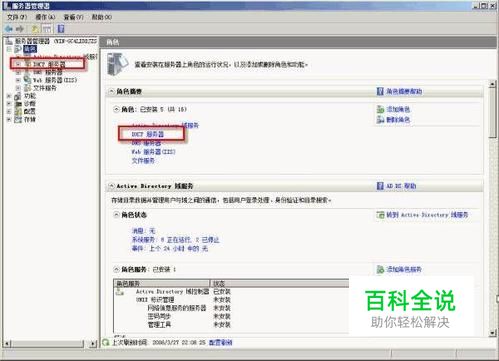
Task: Click 转到 Active Directory 域服务 link
Action: coord(427,215)
